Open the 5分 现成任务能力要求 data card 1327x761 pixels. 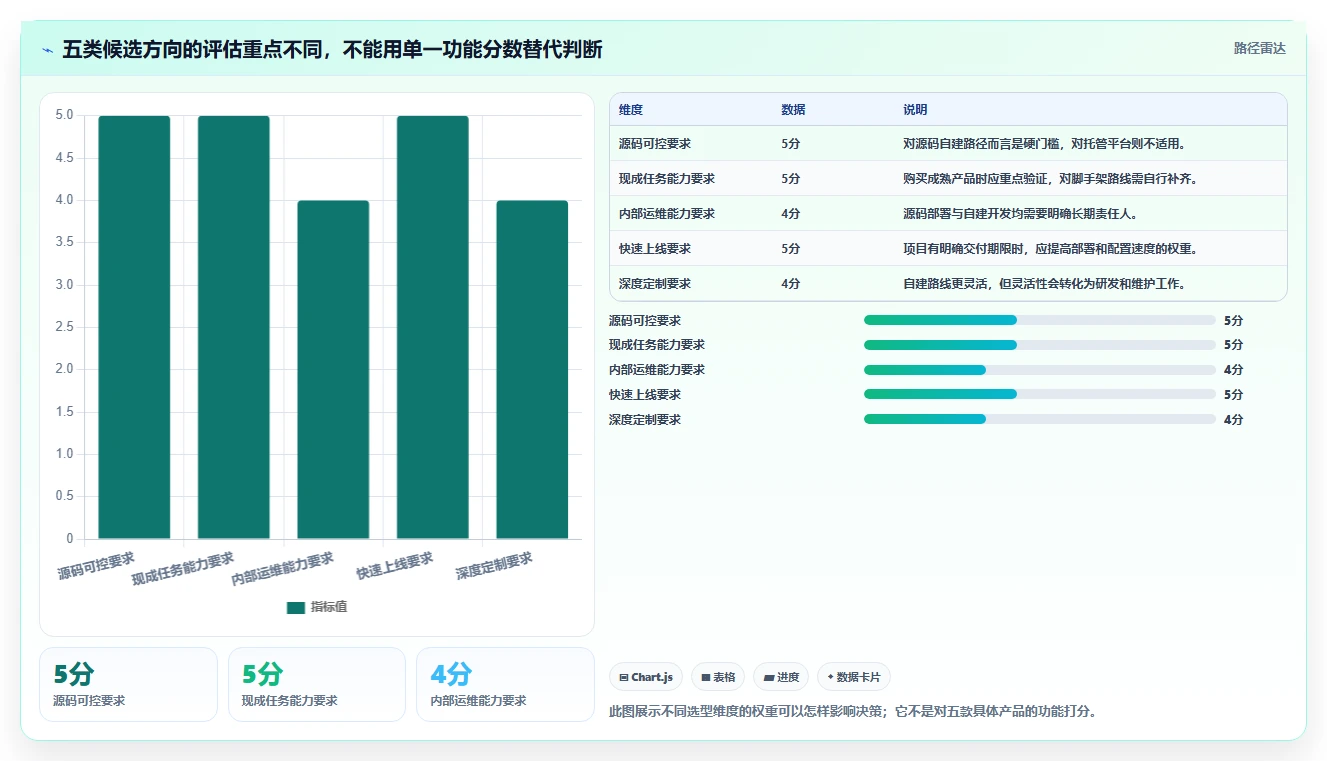point(317,684)
